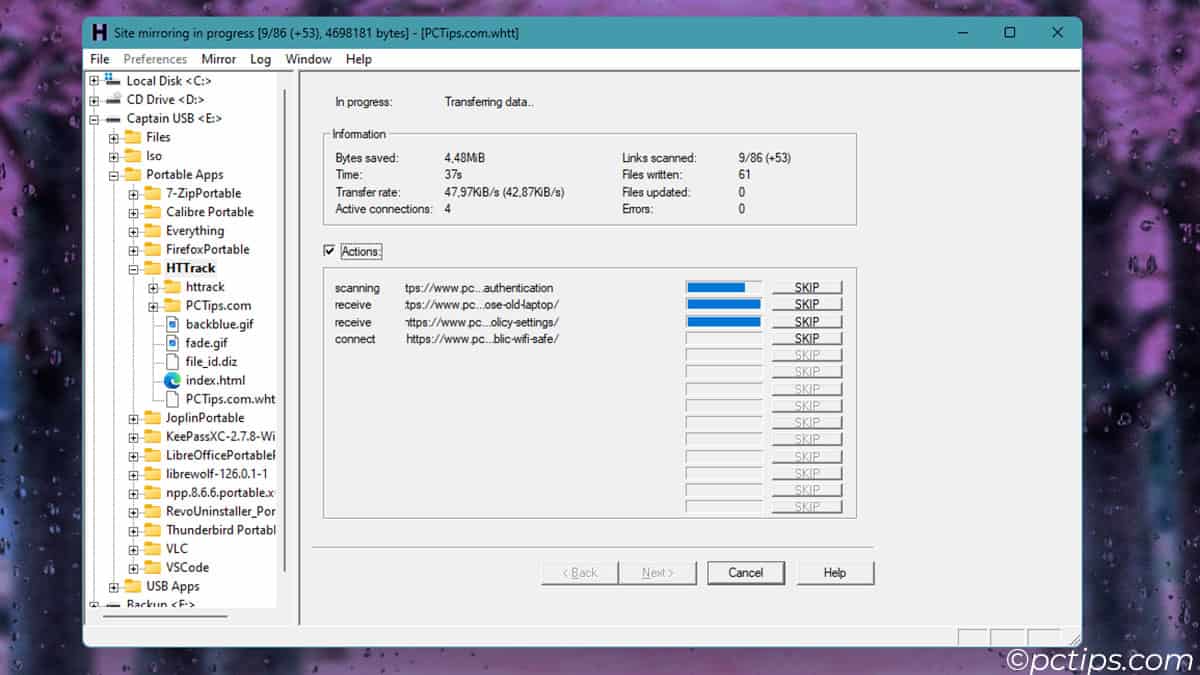1200x675 pixels.
Task: Expand the VLC folder node
Action: [133, 549]
